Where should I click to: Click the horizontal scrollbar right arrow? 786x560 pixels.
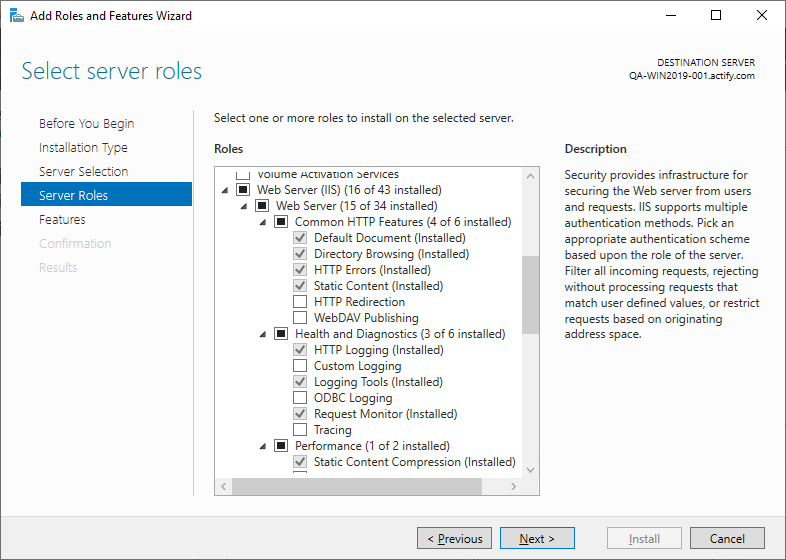(514, 487)
